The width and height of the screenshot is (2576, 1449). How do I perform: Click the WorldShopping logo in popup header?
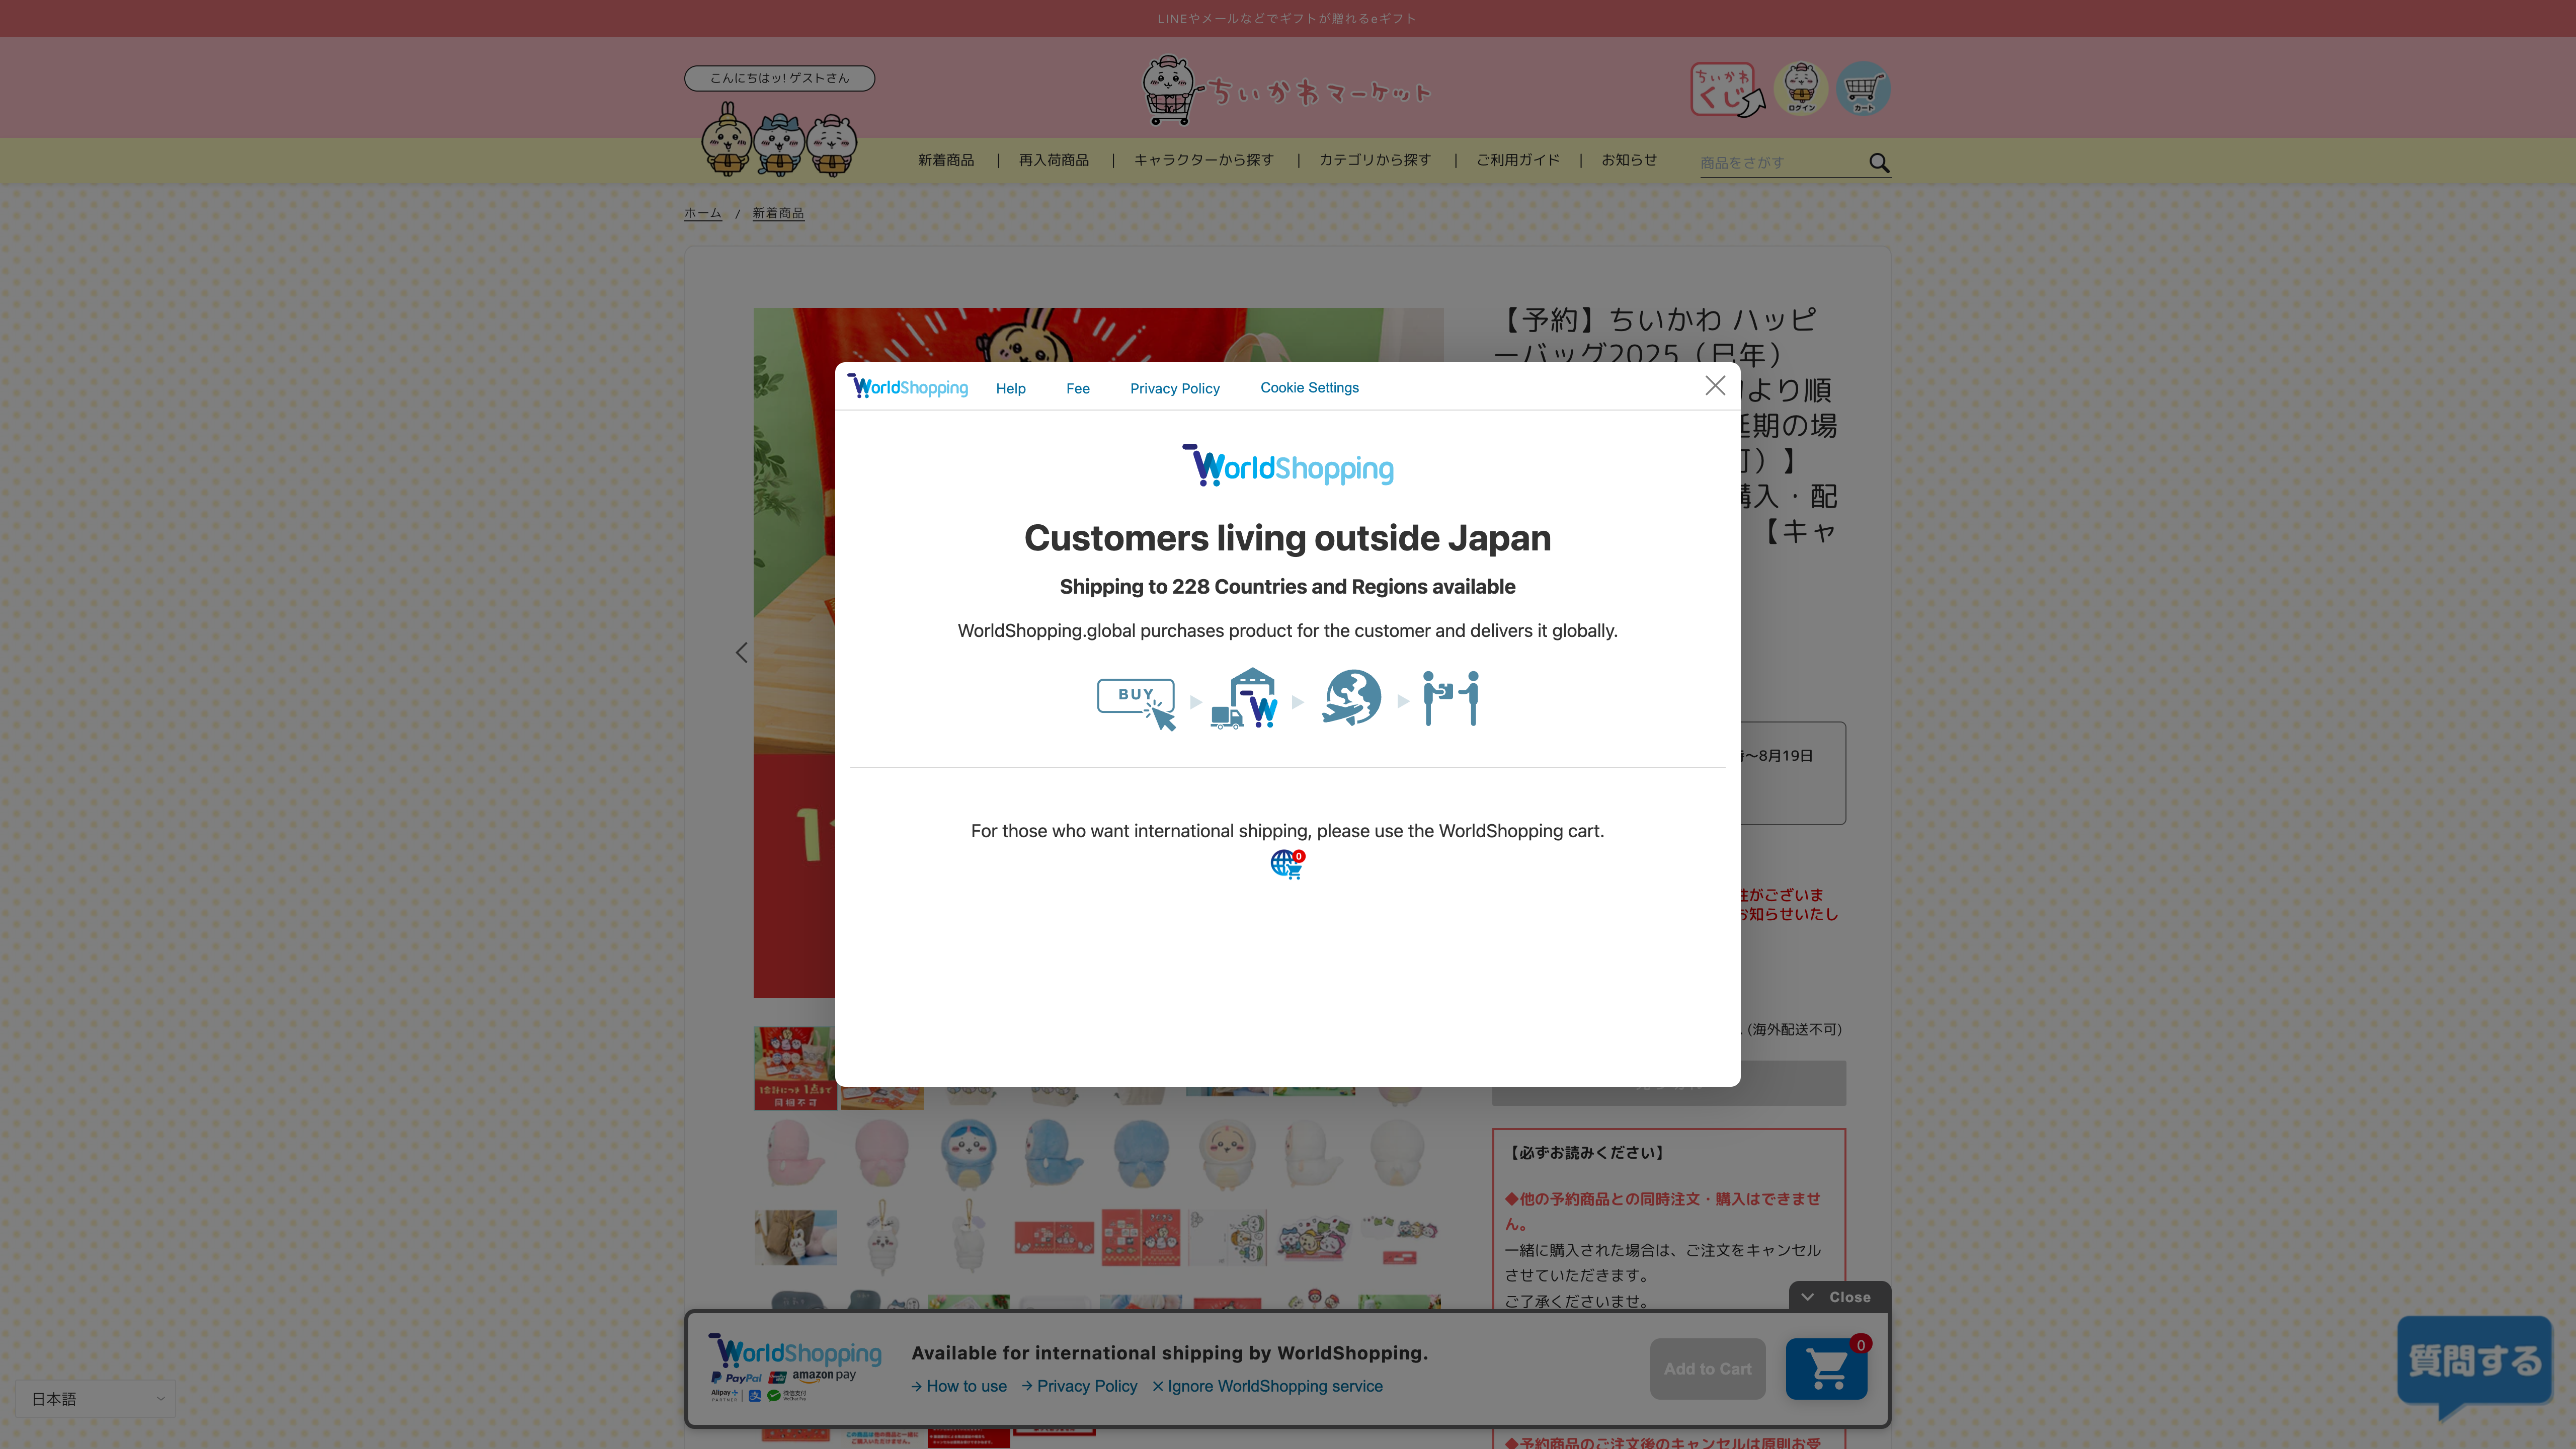pos(908,386)
